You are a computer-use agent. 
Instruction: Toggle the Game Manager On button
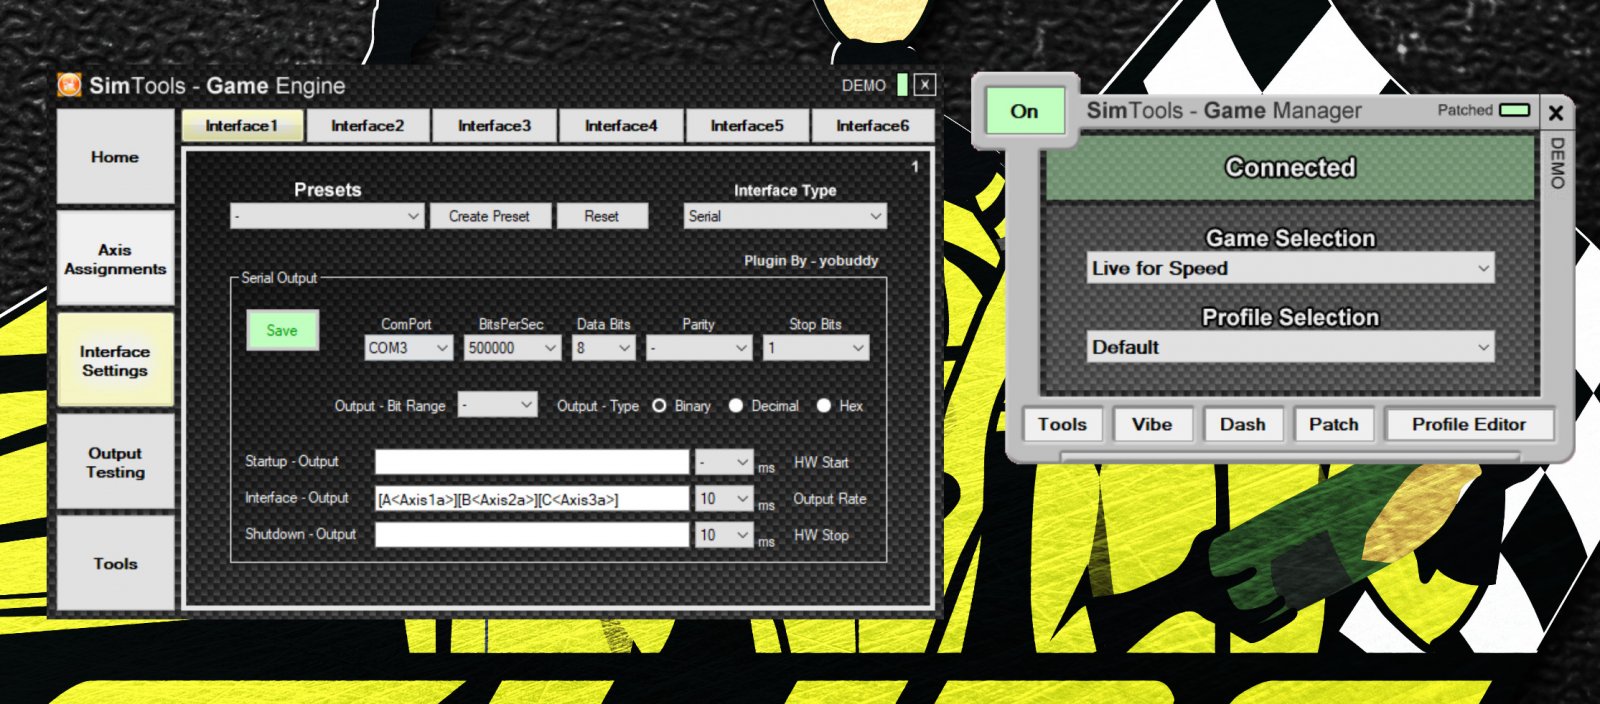point(1024,111)
